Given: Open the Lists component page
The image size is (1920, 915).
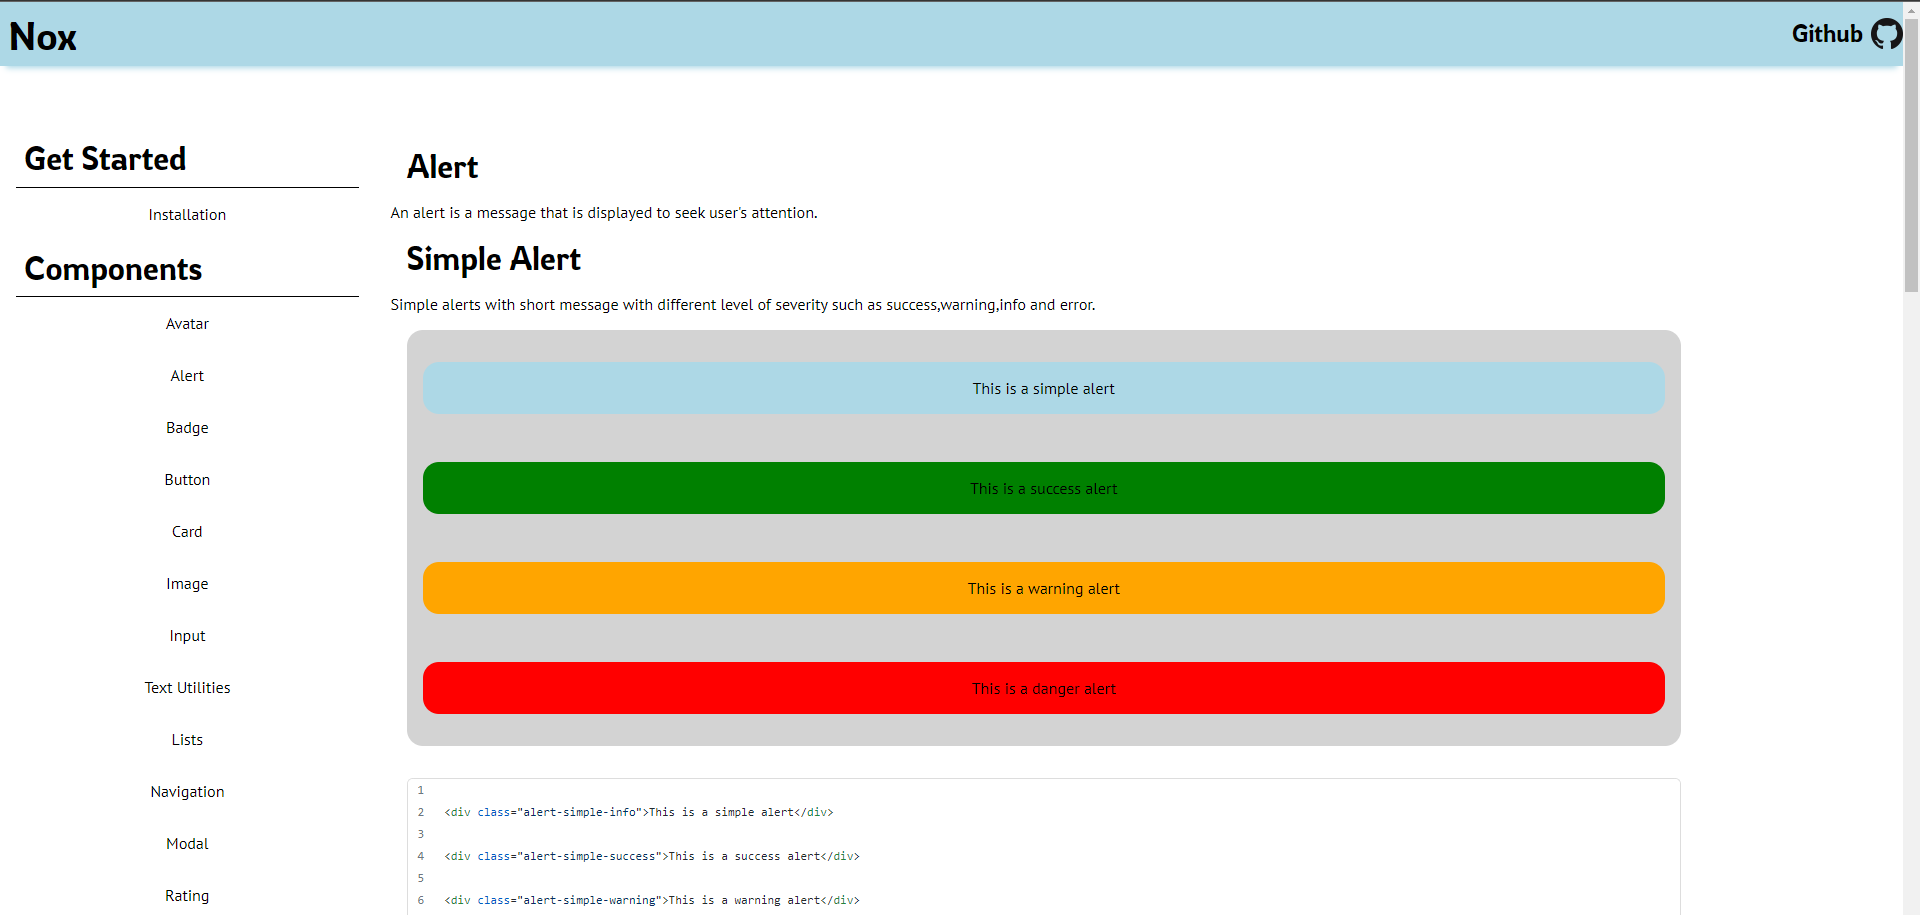Looking at the screenshot, I should 187,740.
